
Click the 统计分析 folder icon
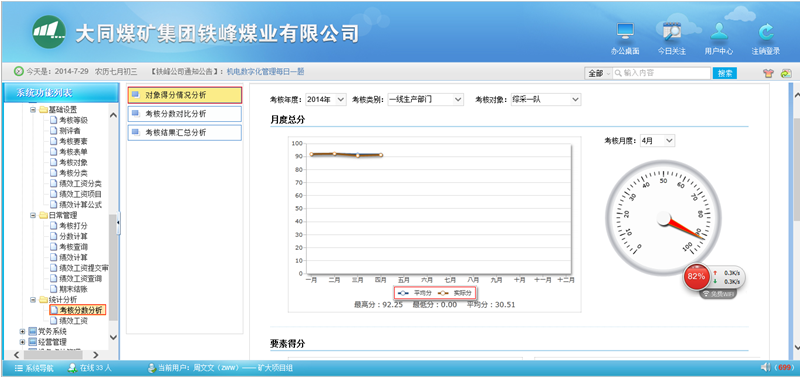[x=43, y=299]
